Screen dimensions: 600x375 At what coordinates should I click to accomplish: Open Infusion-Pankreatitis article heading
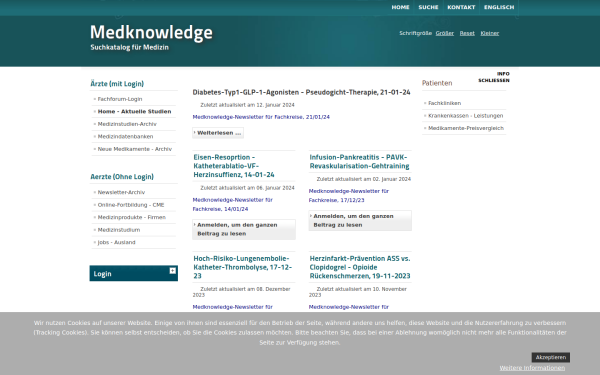tap(359, 161)
